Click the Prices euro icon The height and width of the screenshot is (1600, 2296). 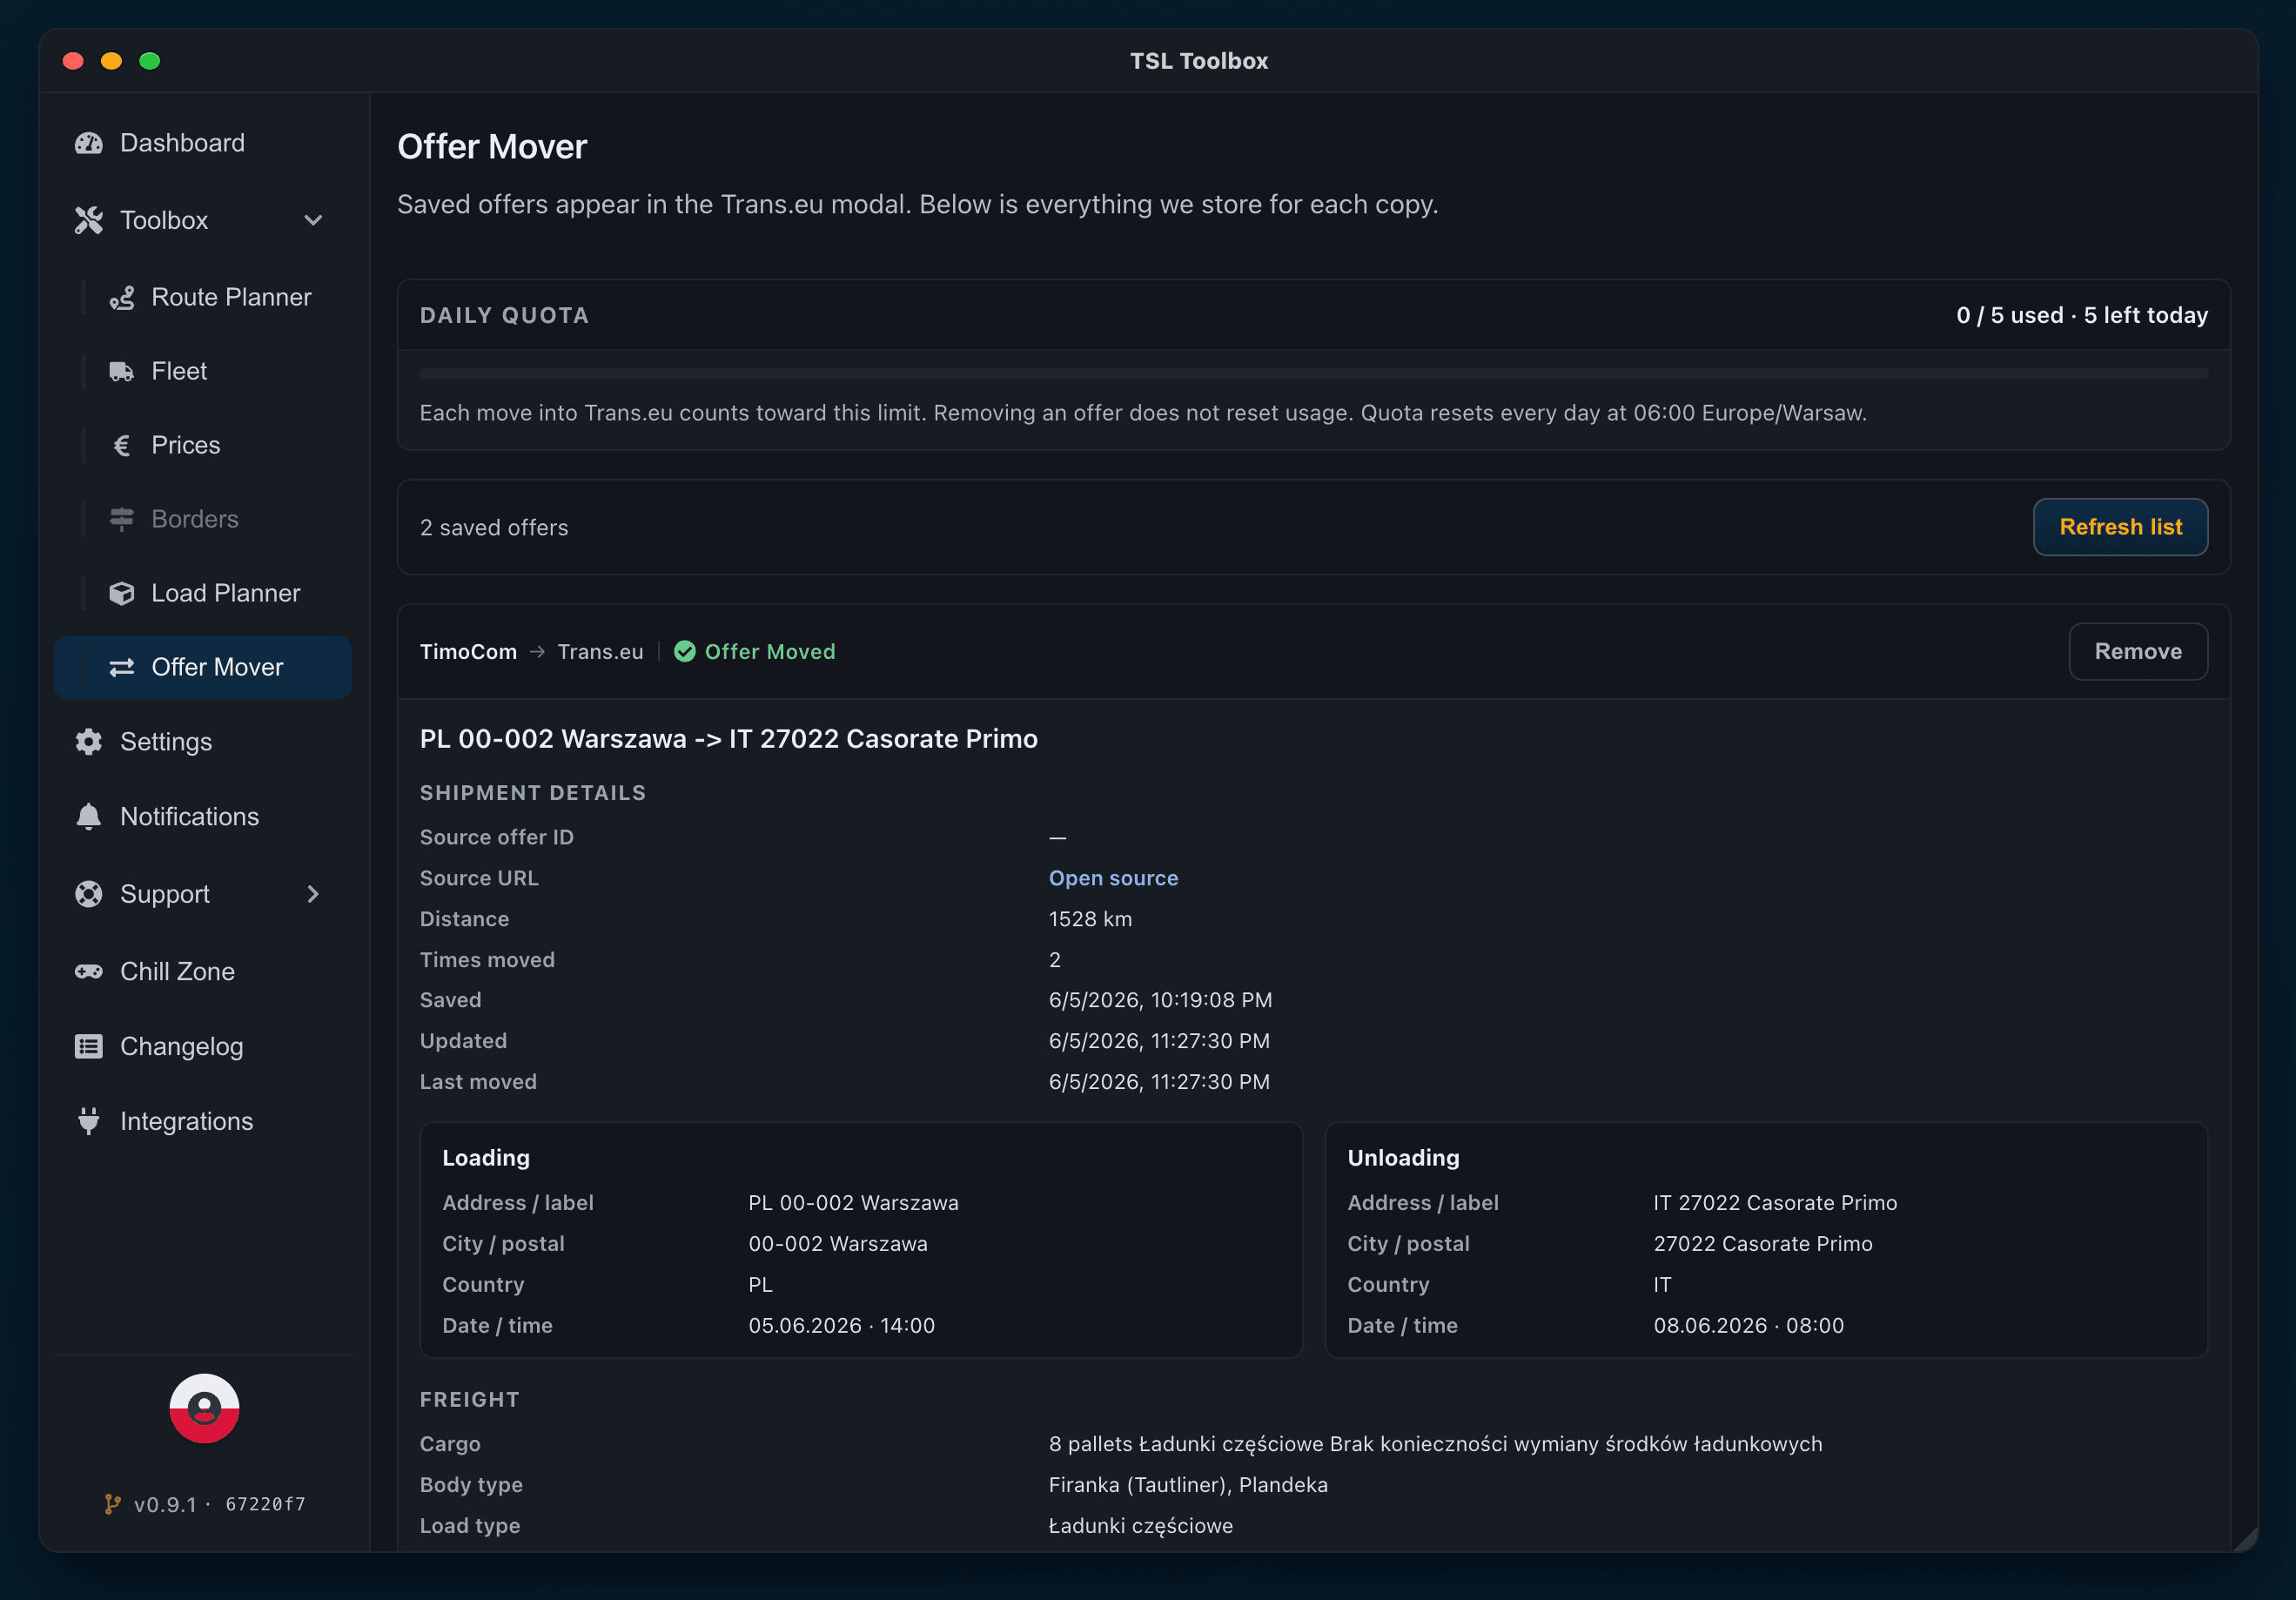coord(122,445)
